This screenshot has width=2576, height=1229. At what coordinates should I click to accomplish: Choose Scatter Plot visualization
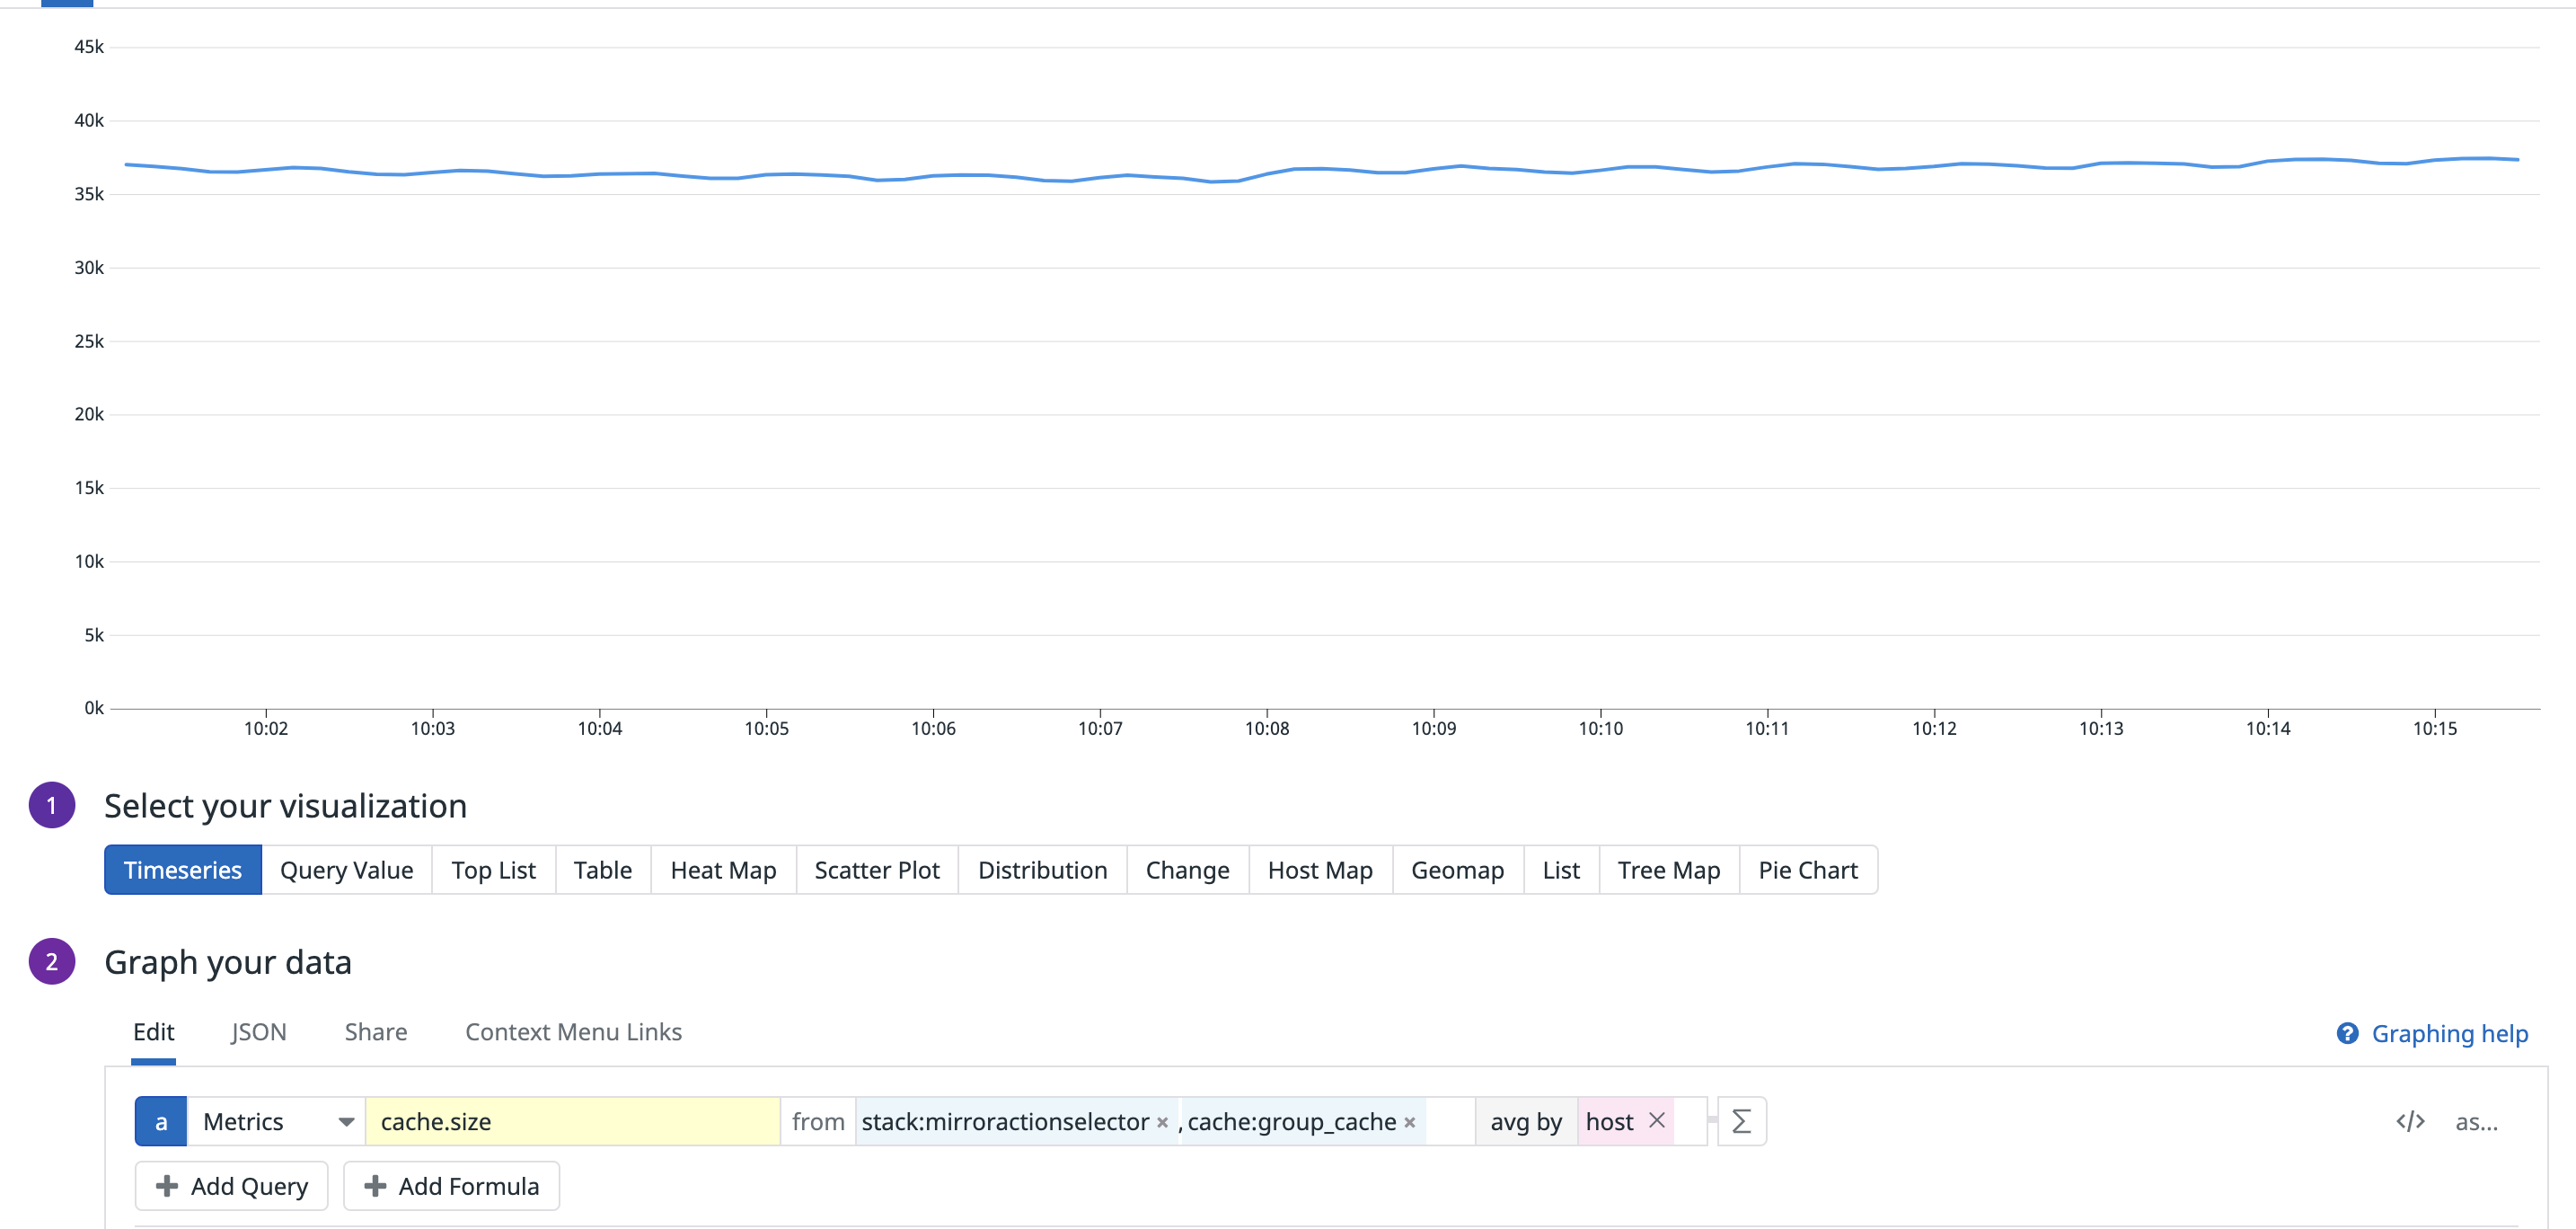tap(877, 869)
